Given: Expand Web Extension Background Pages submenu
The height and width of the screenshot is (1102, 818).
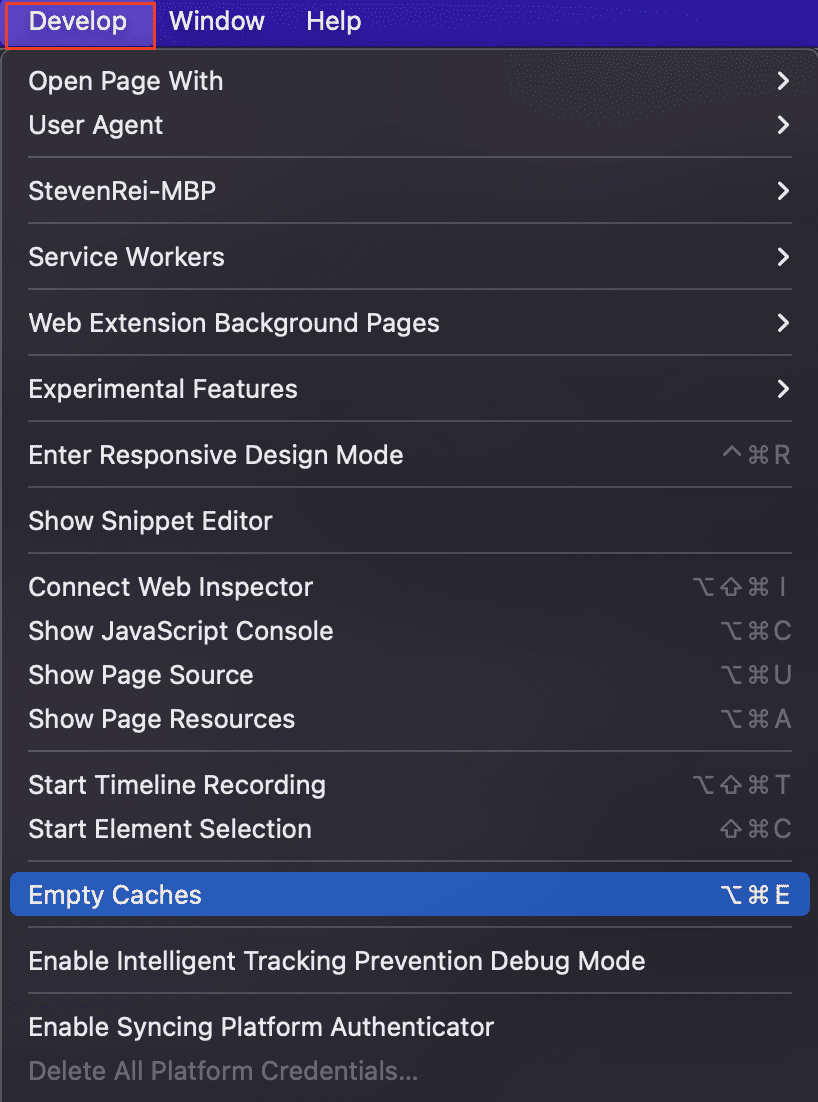Looking at the screenshot, I should tap(234, 323).
